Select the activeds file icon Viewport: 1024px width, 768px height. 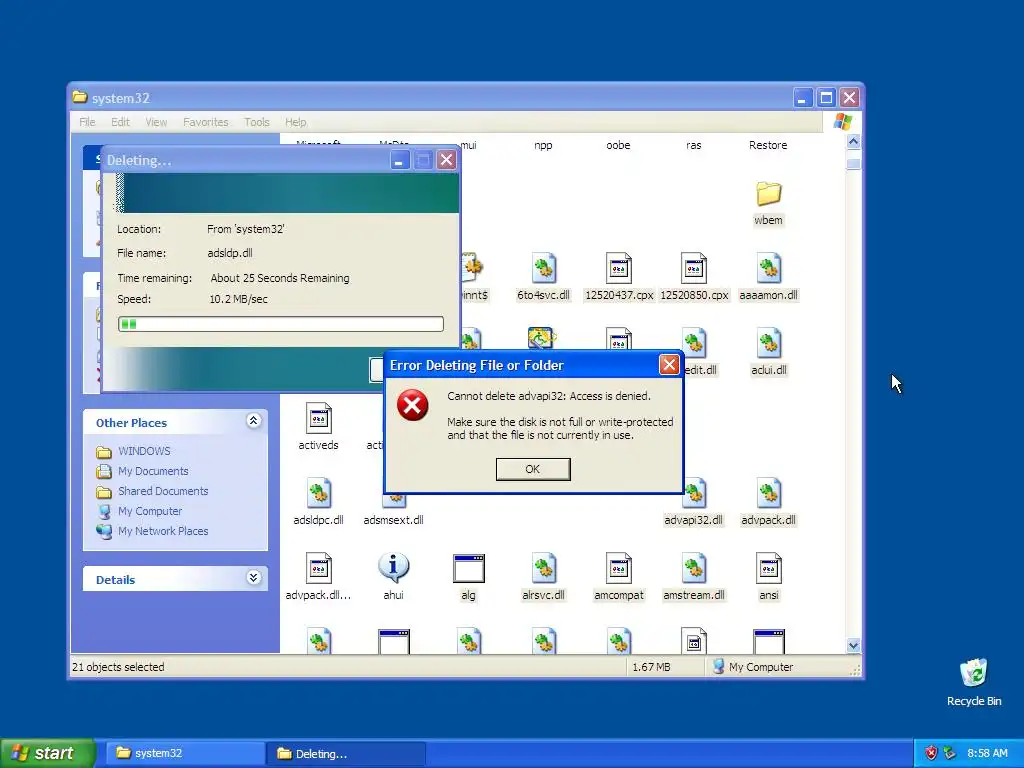tap(319, 419)
